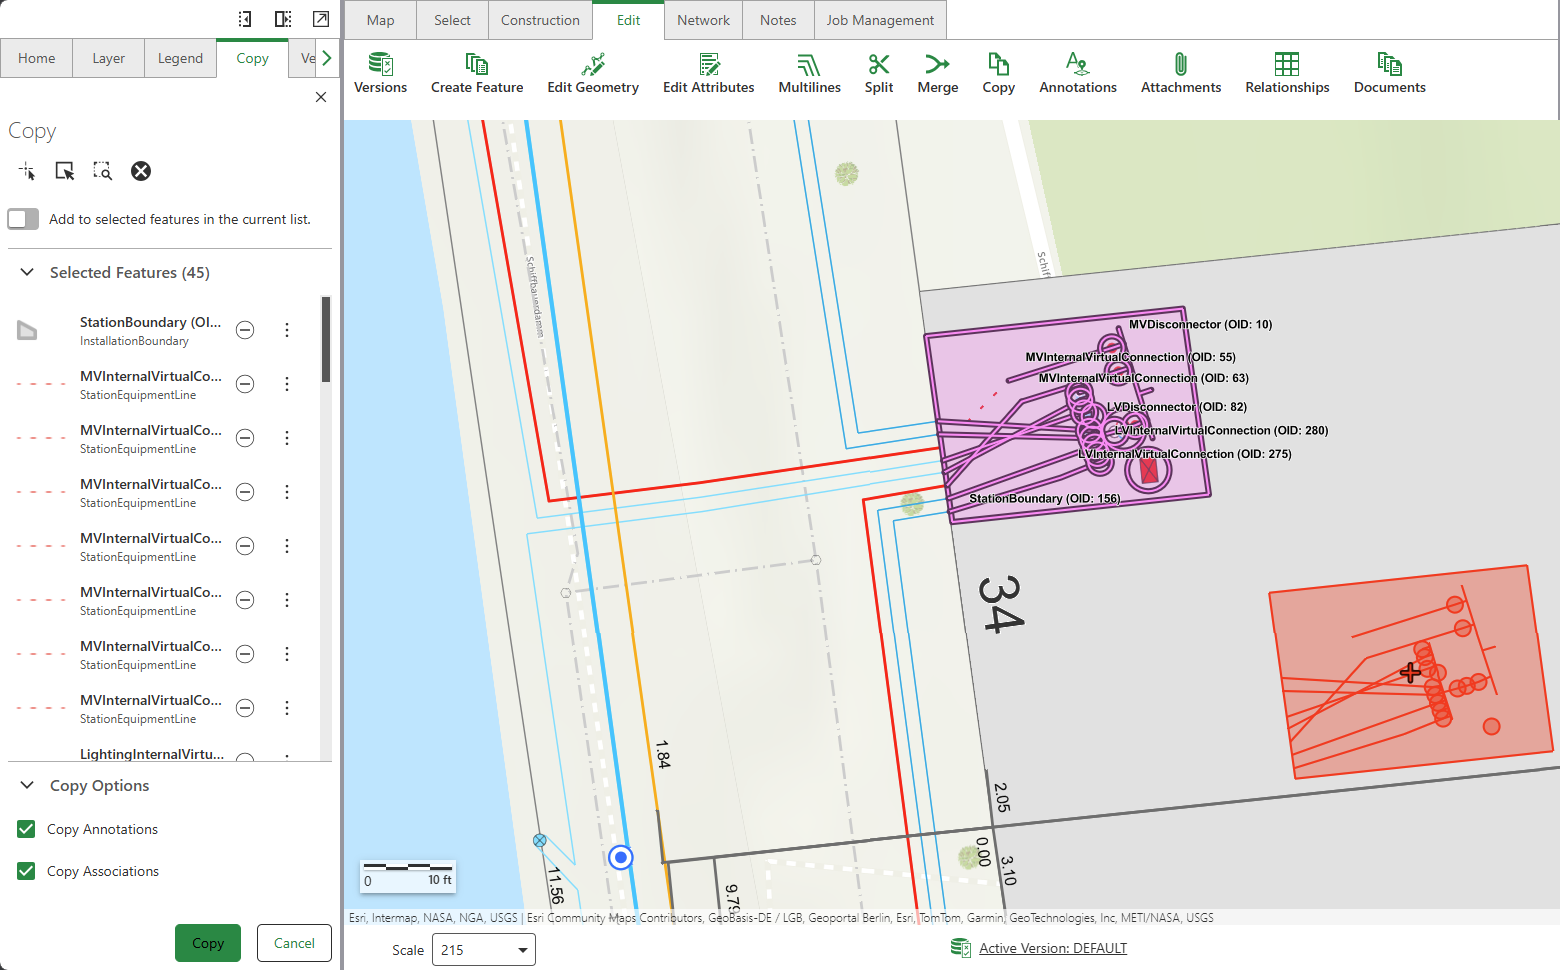Switch to the Legend panel tab
The width and height of the screenshot is (1560, 970).
click(x=180, y=58)
